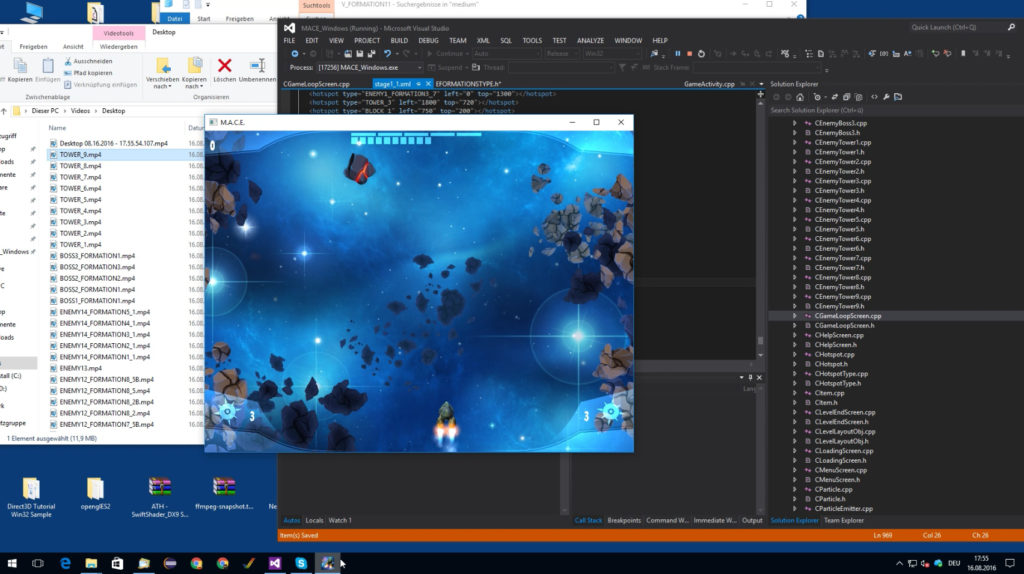
Task: Click the Search Solution Explorer field
Action: 895,110
